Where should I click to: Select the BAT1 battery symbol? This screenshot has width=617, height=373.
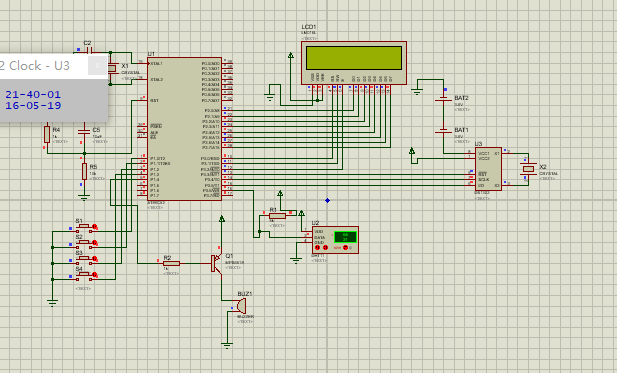pos(443,131)
